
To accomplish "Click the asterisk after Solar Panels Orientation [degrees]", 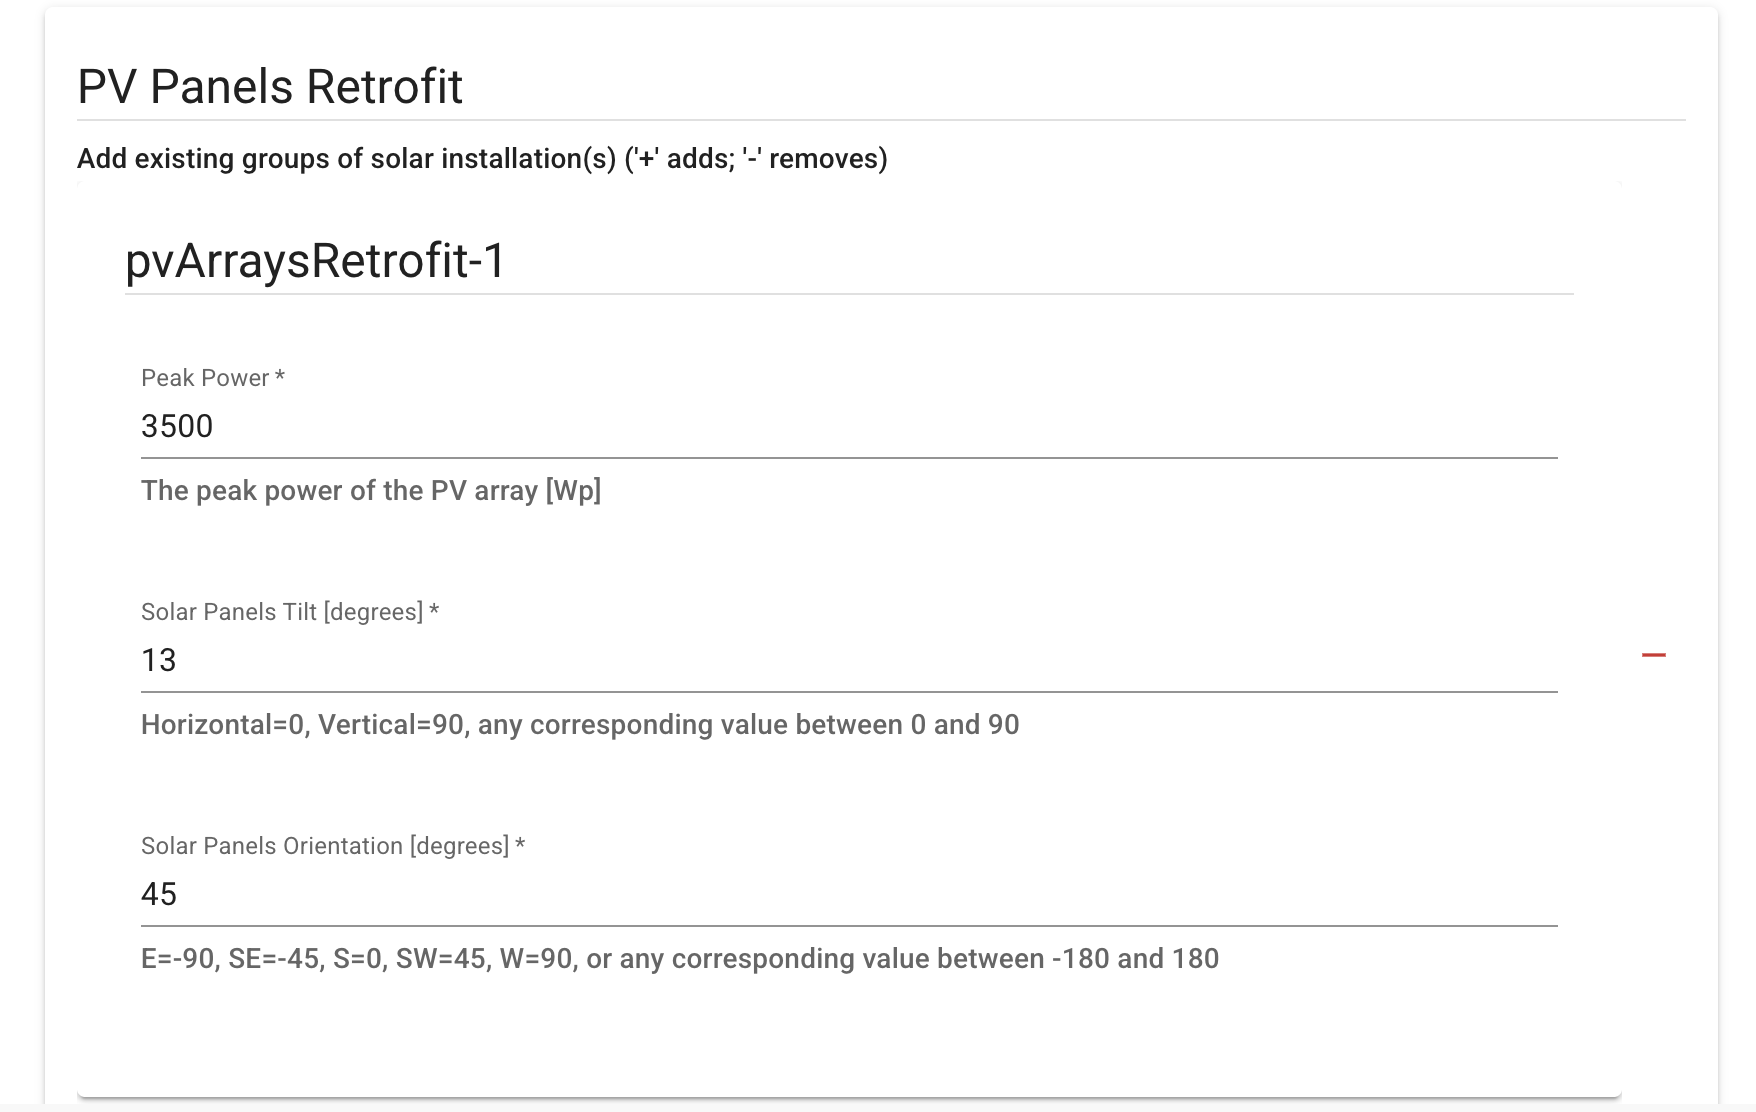I will coord(520,844).
